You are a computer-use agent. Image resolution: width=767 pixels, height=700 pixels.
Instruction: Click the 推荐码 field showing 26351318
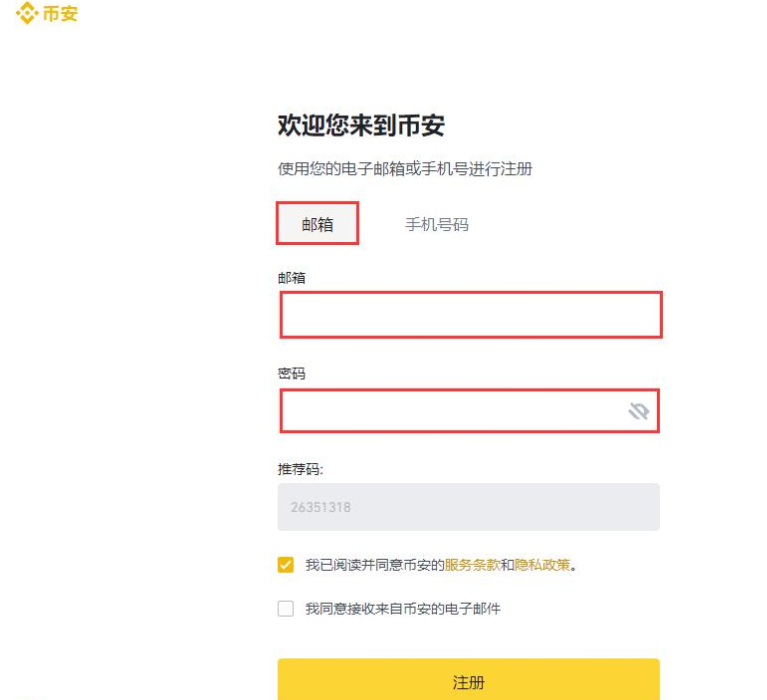(x=468, y=507)
